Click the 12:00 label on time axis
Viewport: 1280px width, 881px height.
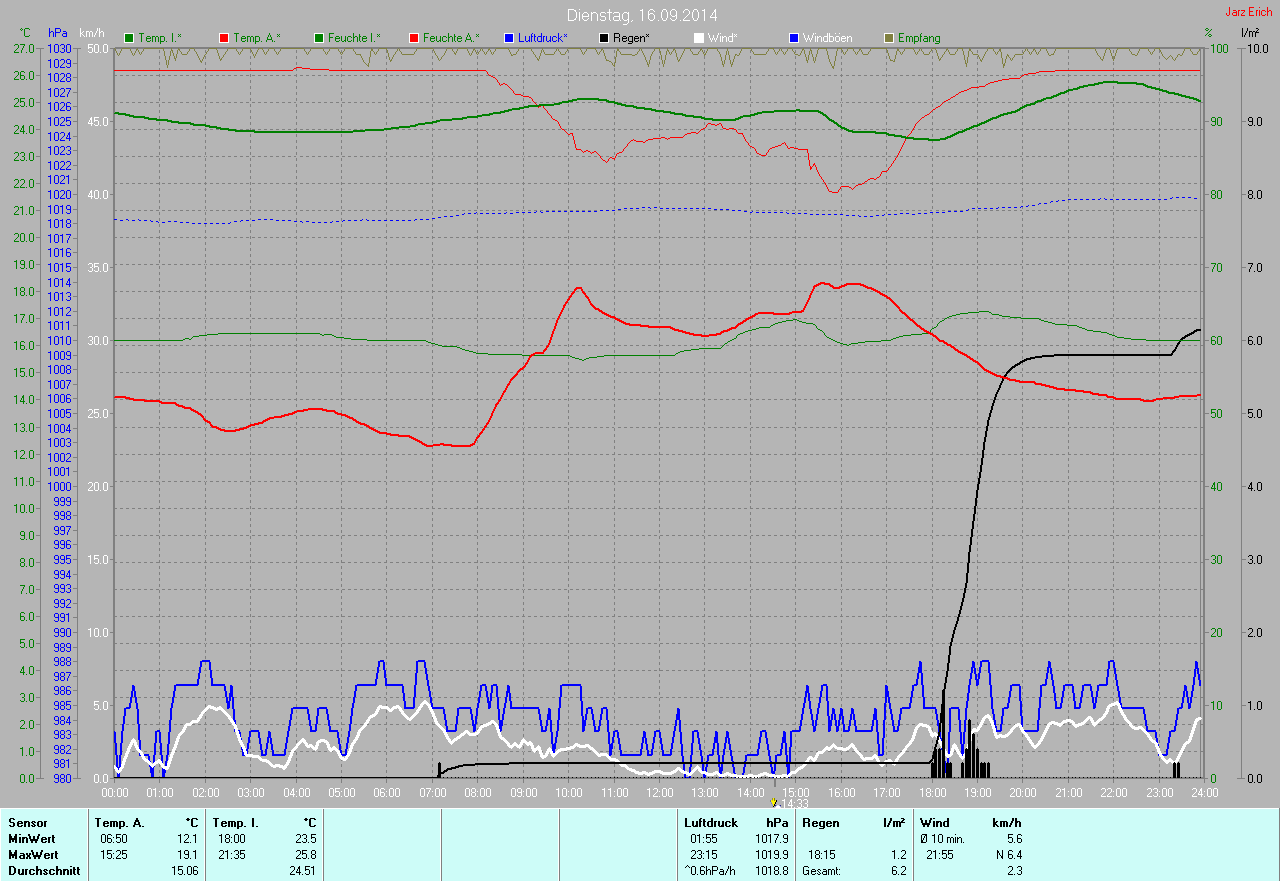pyautogui.click(x=660, y=792)
